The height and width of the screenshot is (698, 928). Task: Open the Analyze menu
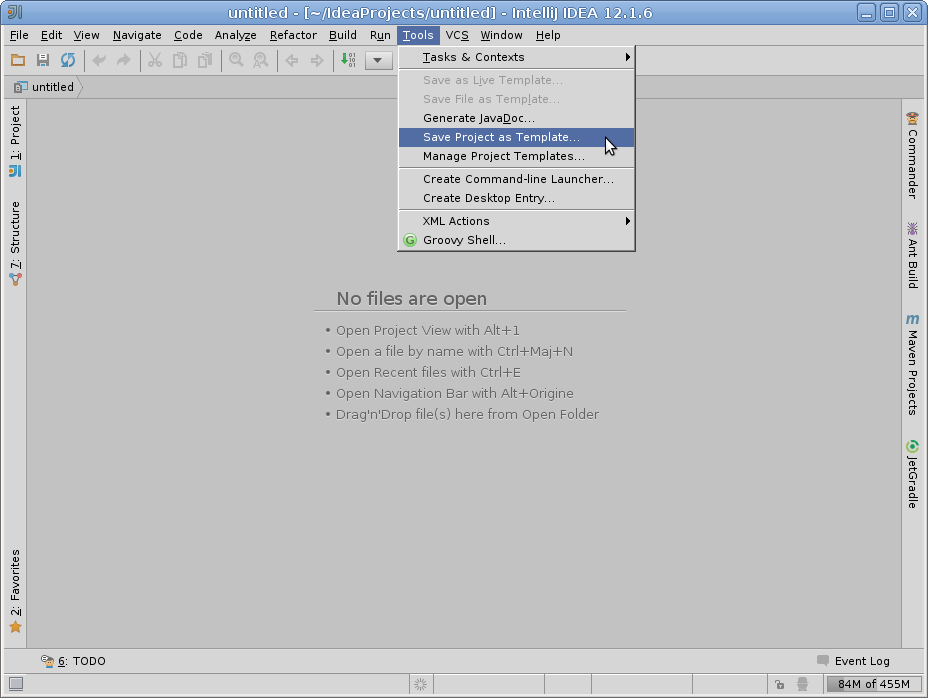pyautogui.click(x=236, y=35)
